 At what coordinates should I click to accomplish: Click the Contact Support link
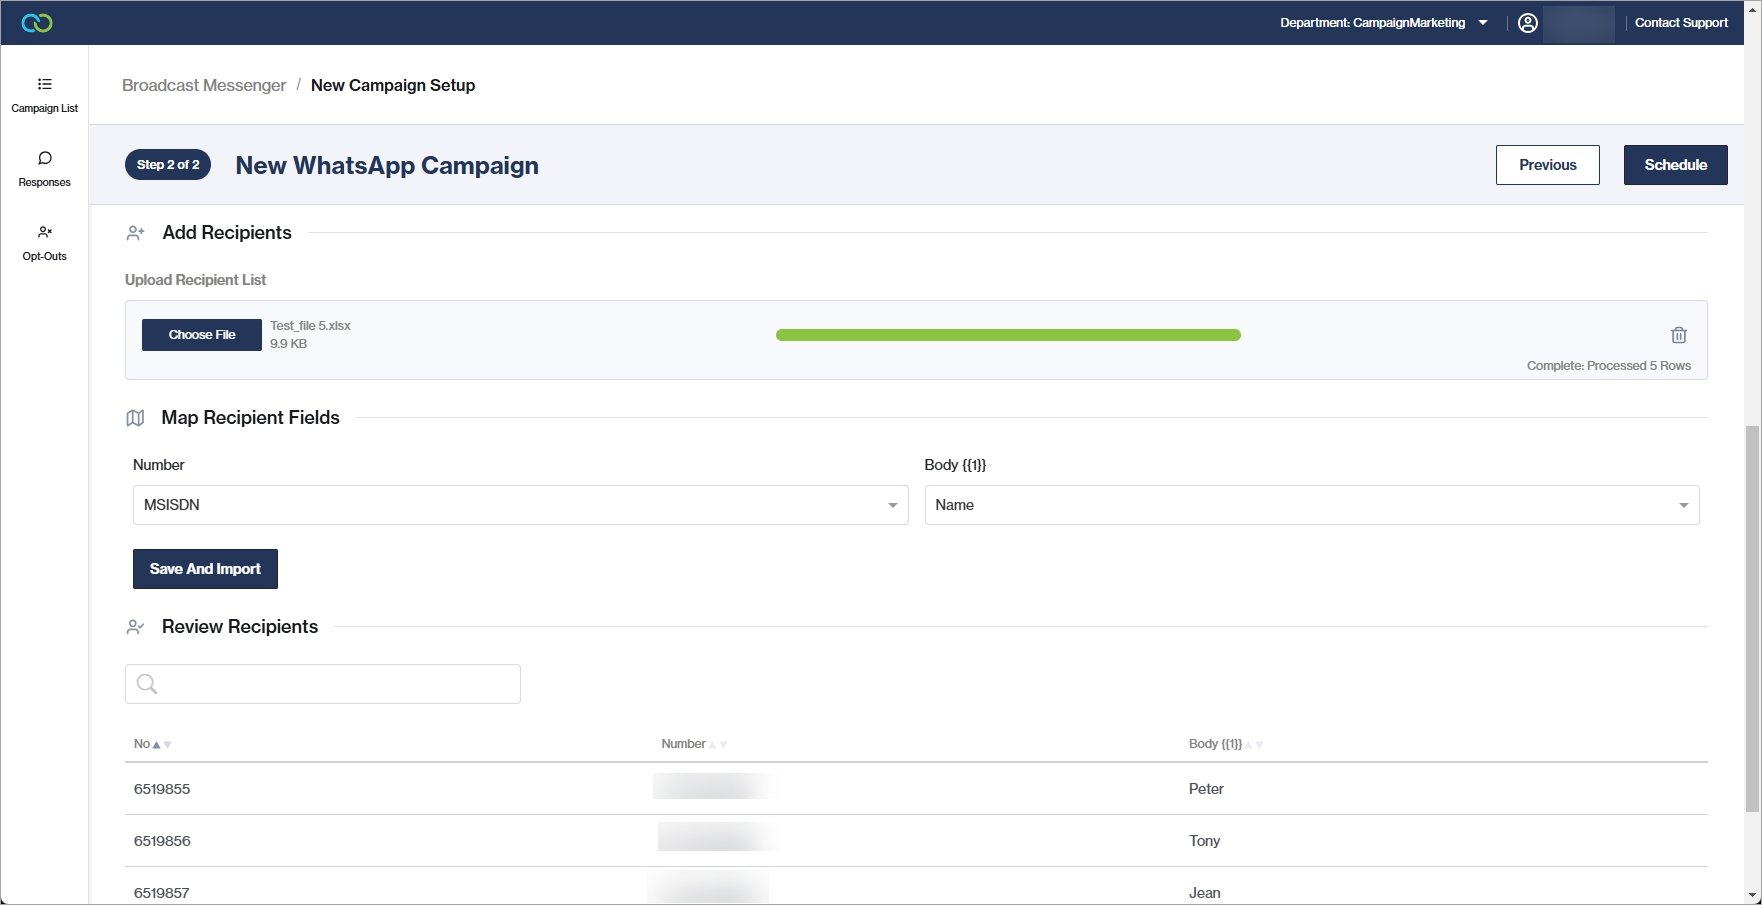point(1680,23)
